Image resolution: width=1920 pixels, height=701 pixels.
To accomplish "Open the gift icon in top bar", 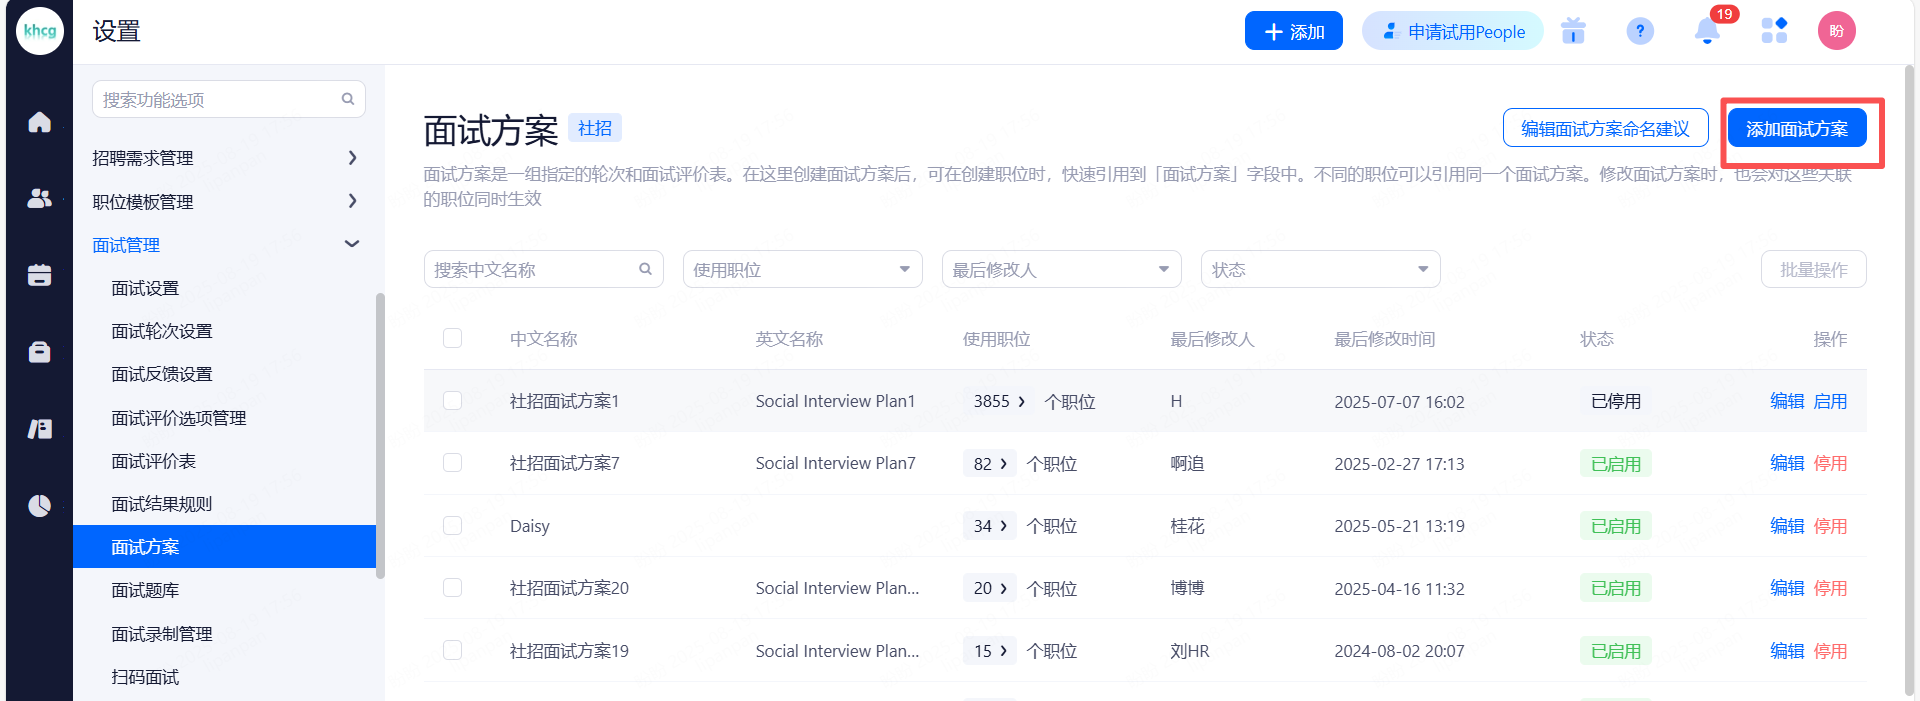I will point(1573,32).
